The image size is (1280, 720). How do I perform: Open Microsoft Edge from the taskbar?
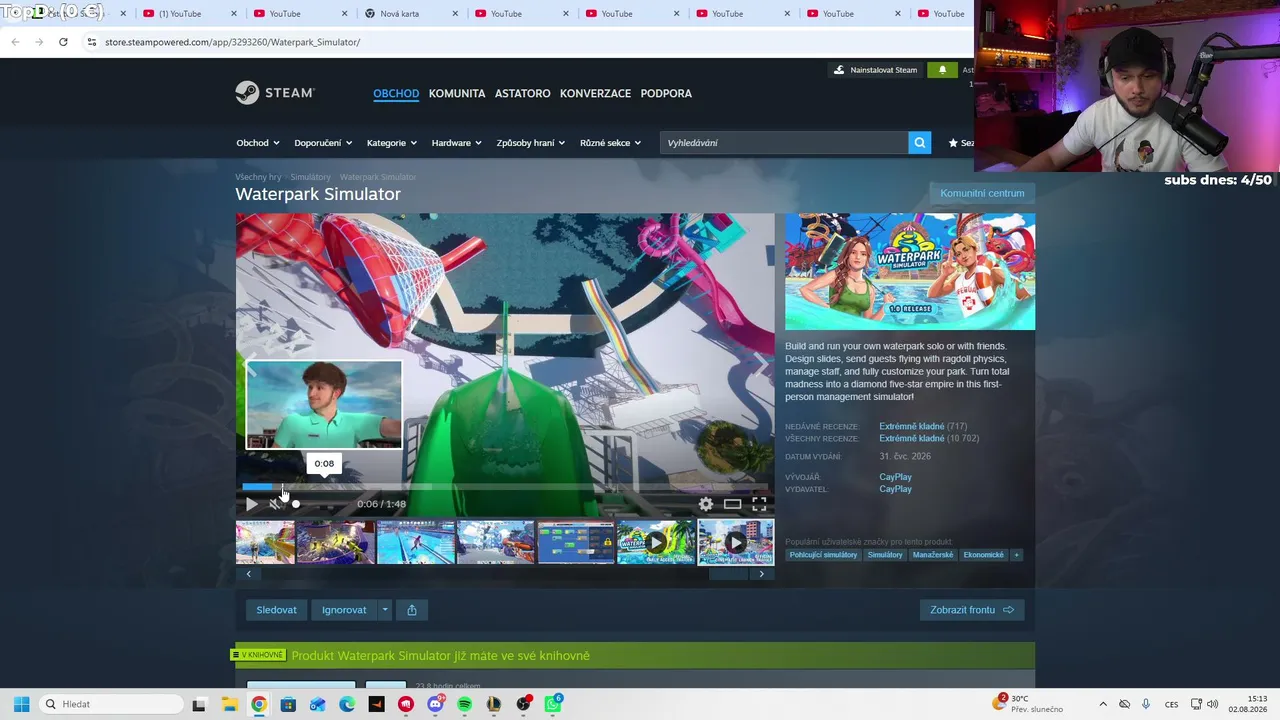click(347, 704)
